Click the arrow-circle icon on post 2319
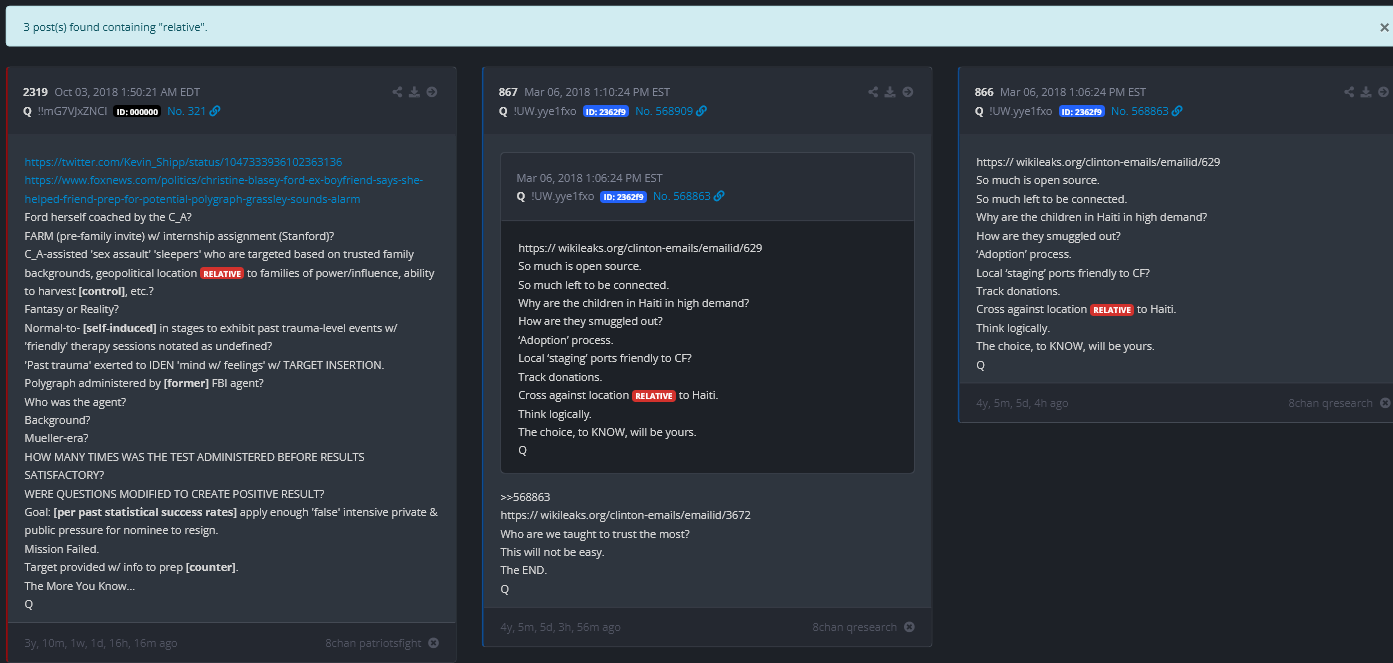Screen dimensions: 1393x663 [432, 92]
